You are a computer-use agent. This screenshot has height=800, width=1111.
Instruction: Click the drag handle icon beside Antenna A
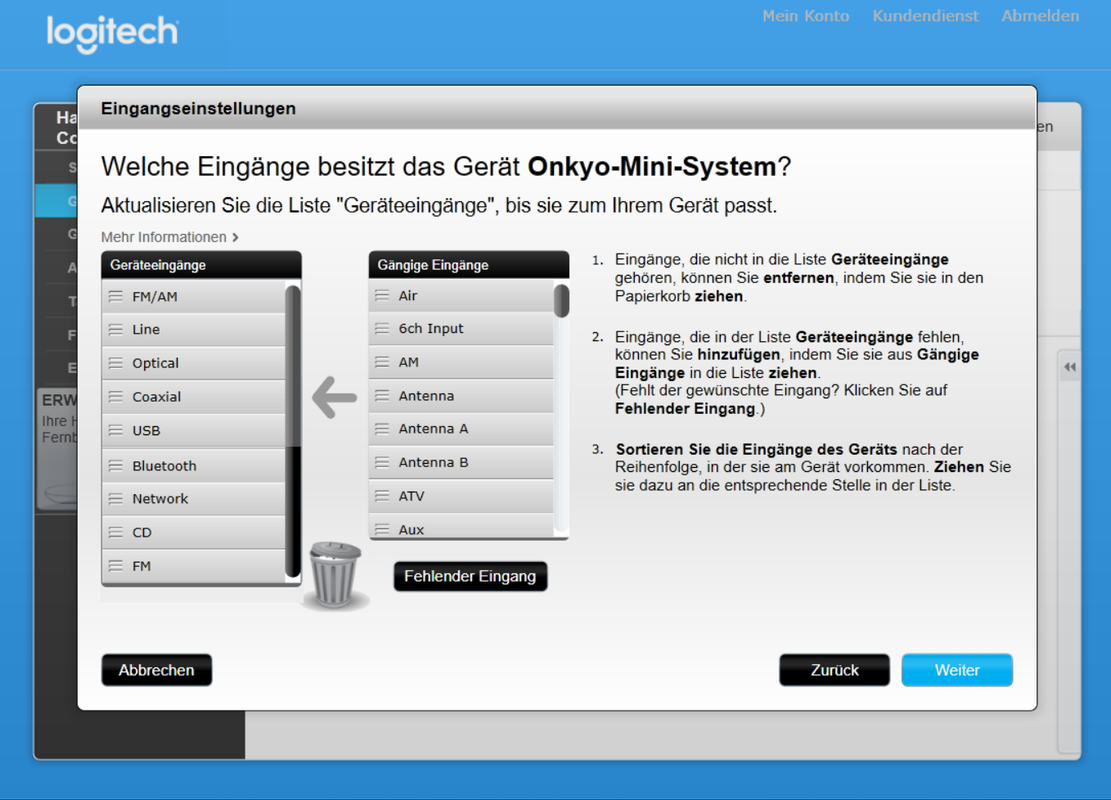pyautogui.click(x=382, y=429)
